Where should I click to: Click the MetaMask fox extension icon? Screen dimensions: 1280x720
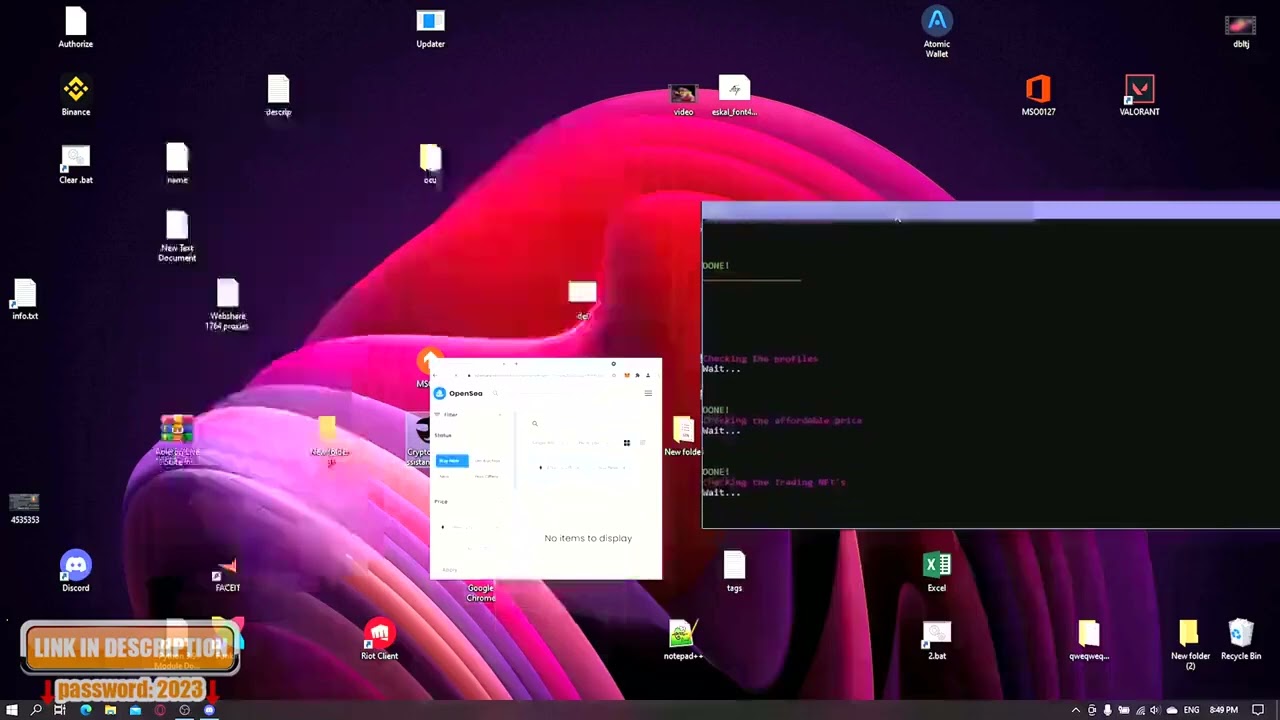pyautogui.click(x=627, y=375)
